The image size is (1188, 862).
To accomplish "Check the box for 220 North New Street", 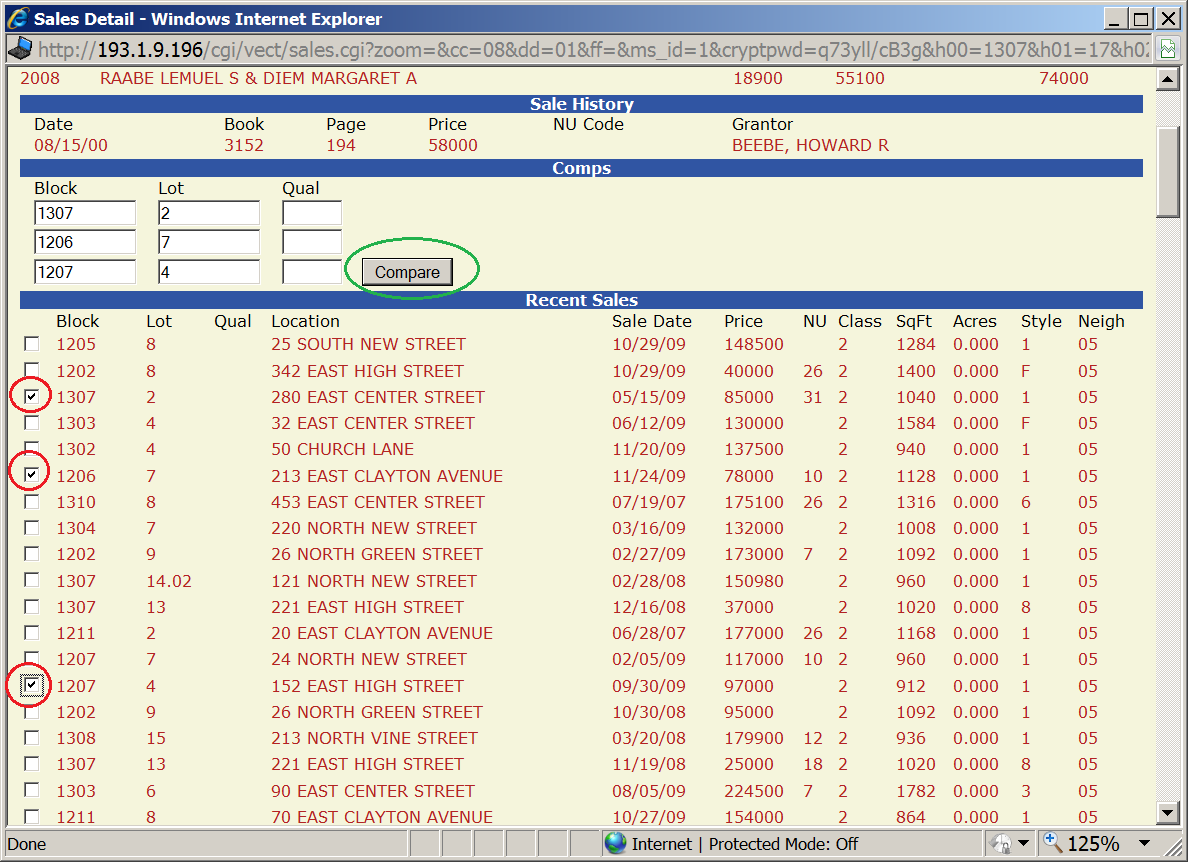I will point(32,527).
